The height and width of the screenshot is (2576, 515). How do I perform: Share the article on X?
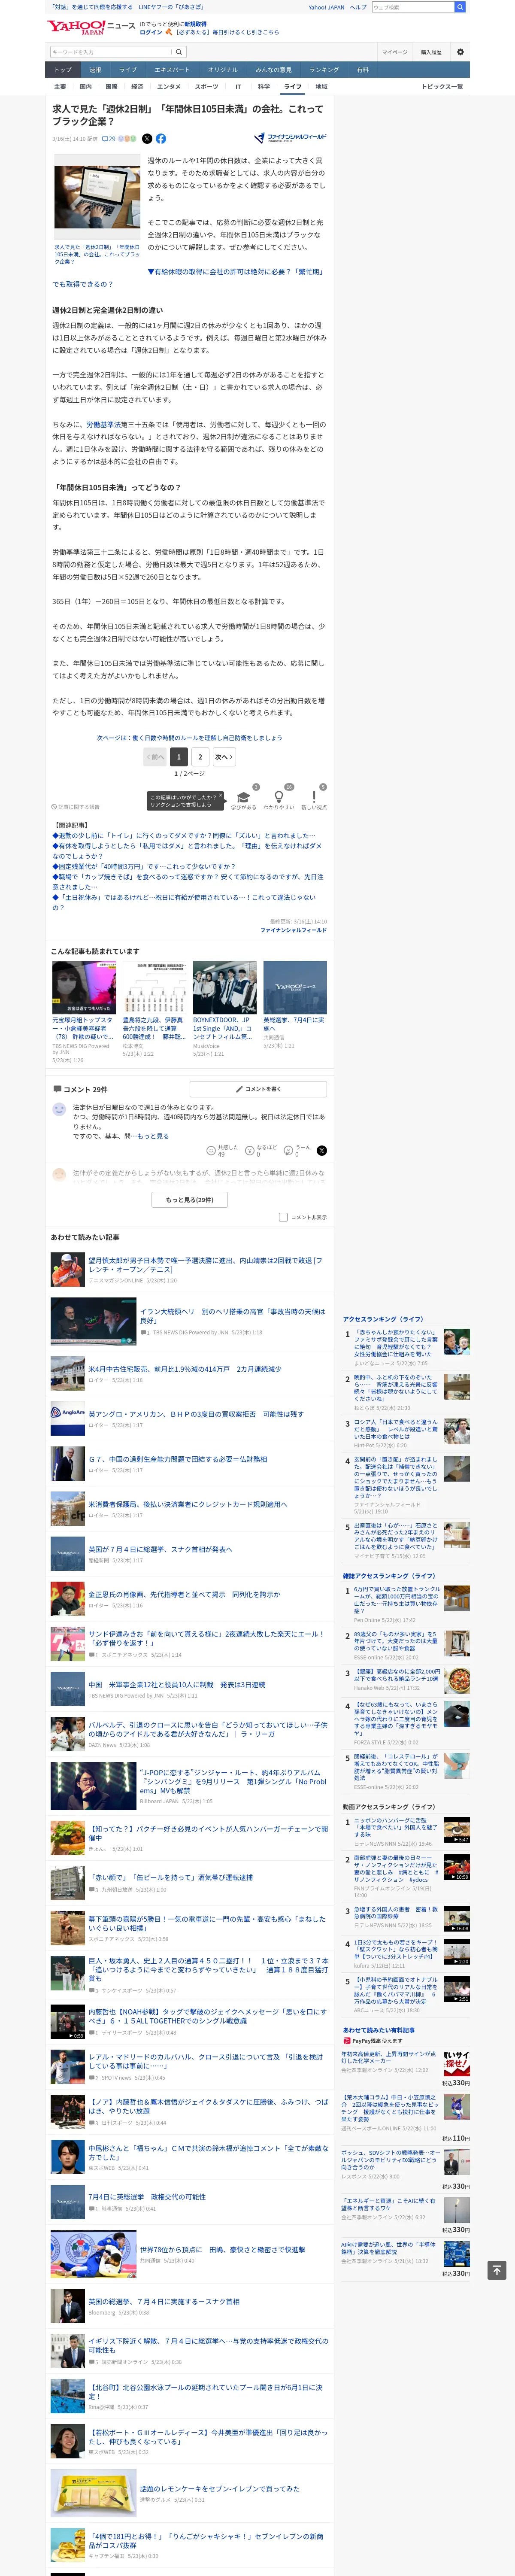point(147,139)
